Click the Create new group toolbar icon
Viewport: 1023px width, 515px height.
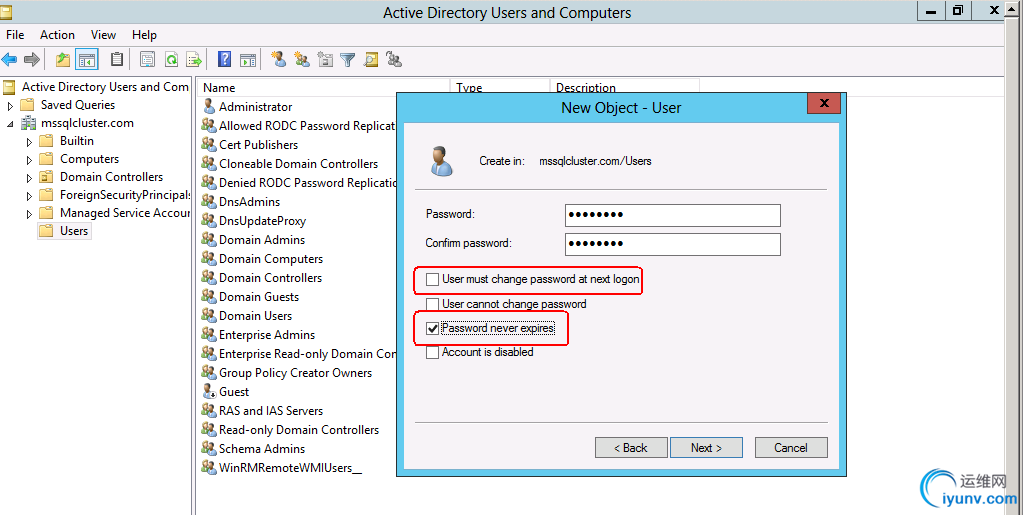tap(301, 59)
